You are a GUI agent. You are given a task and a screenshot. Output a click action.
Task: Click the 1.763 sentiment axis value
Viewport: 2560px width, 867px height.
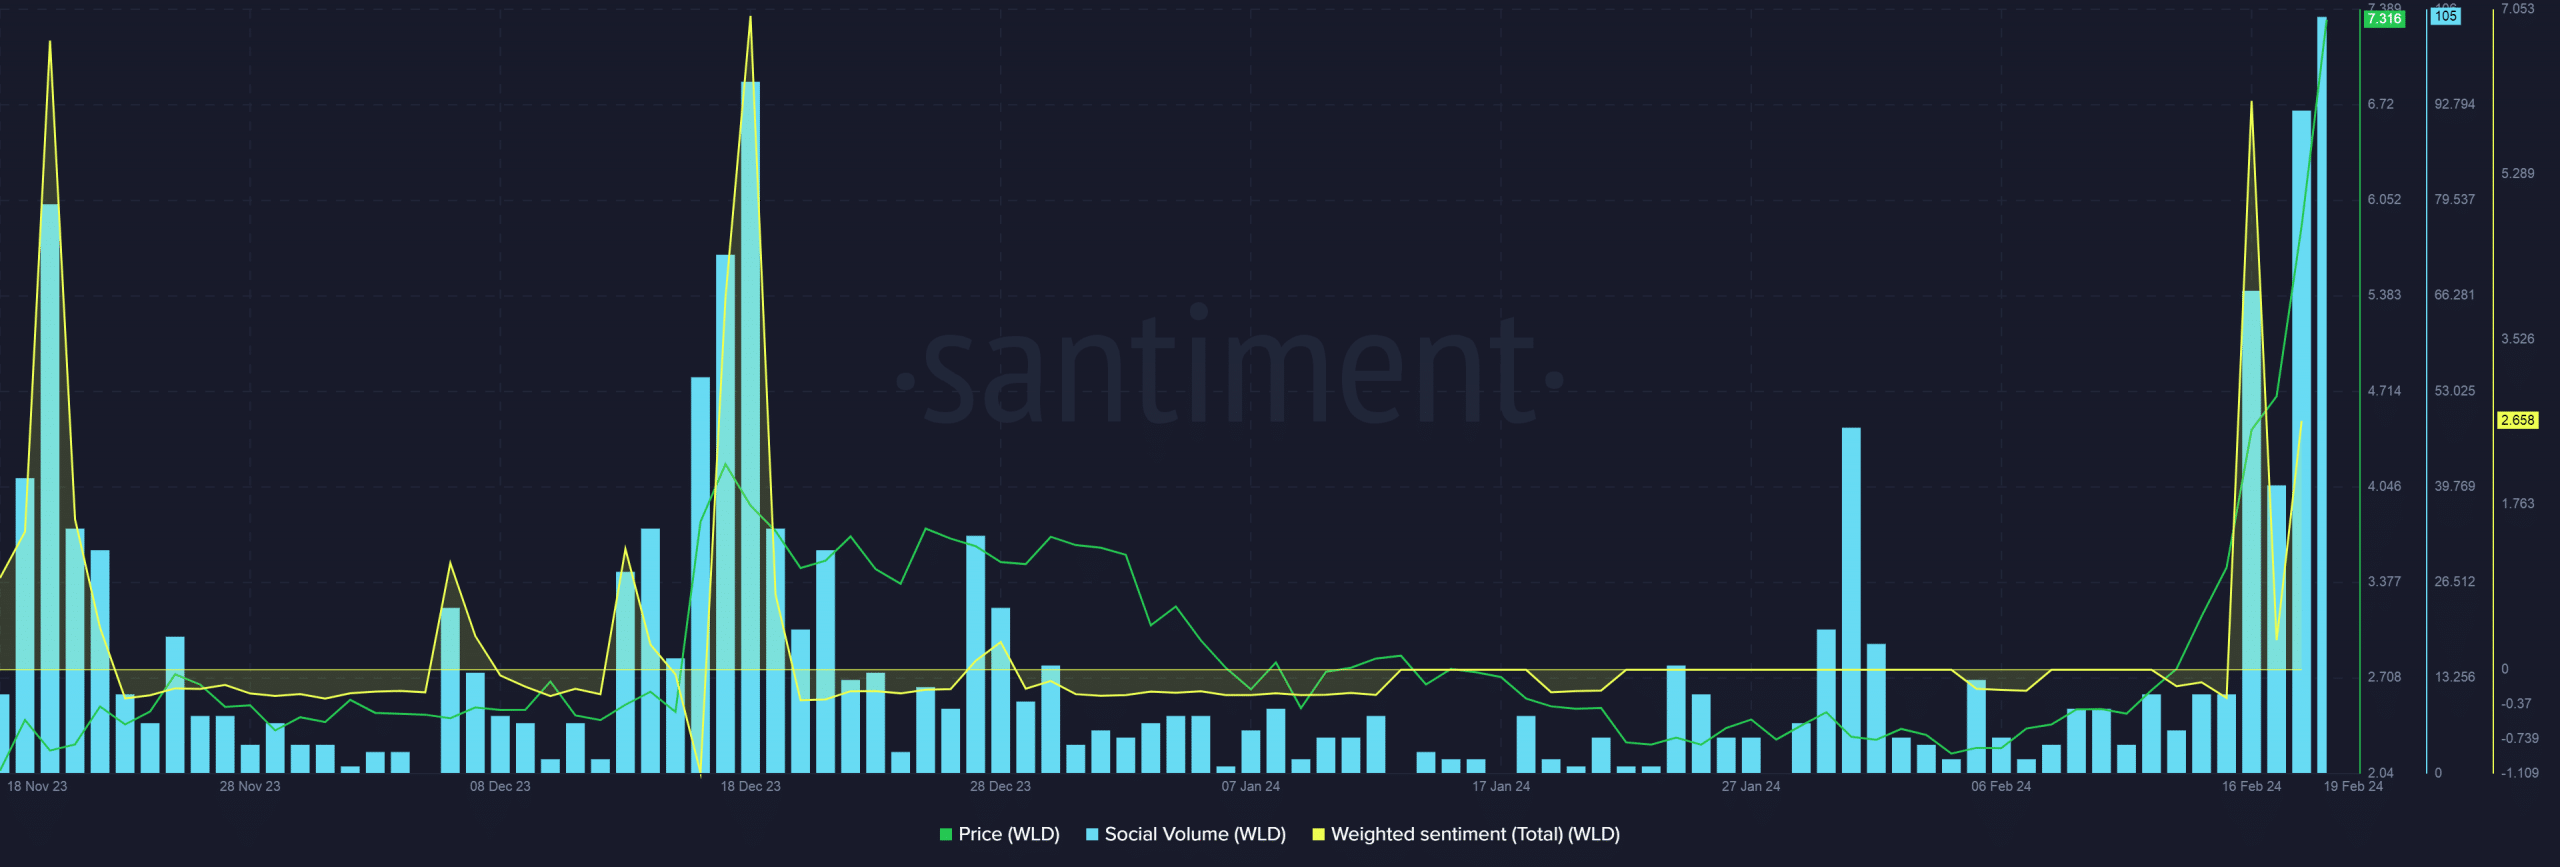(x=2518, y=503)
